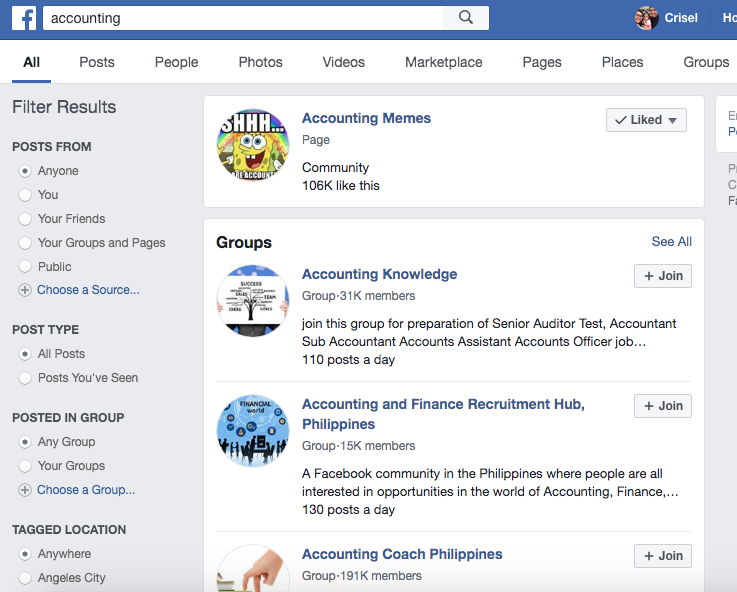Click Choose a Group link
737x592 pixels.
click(86, 490)
